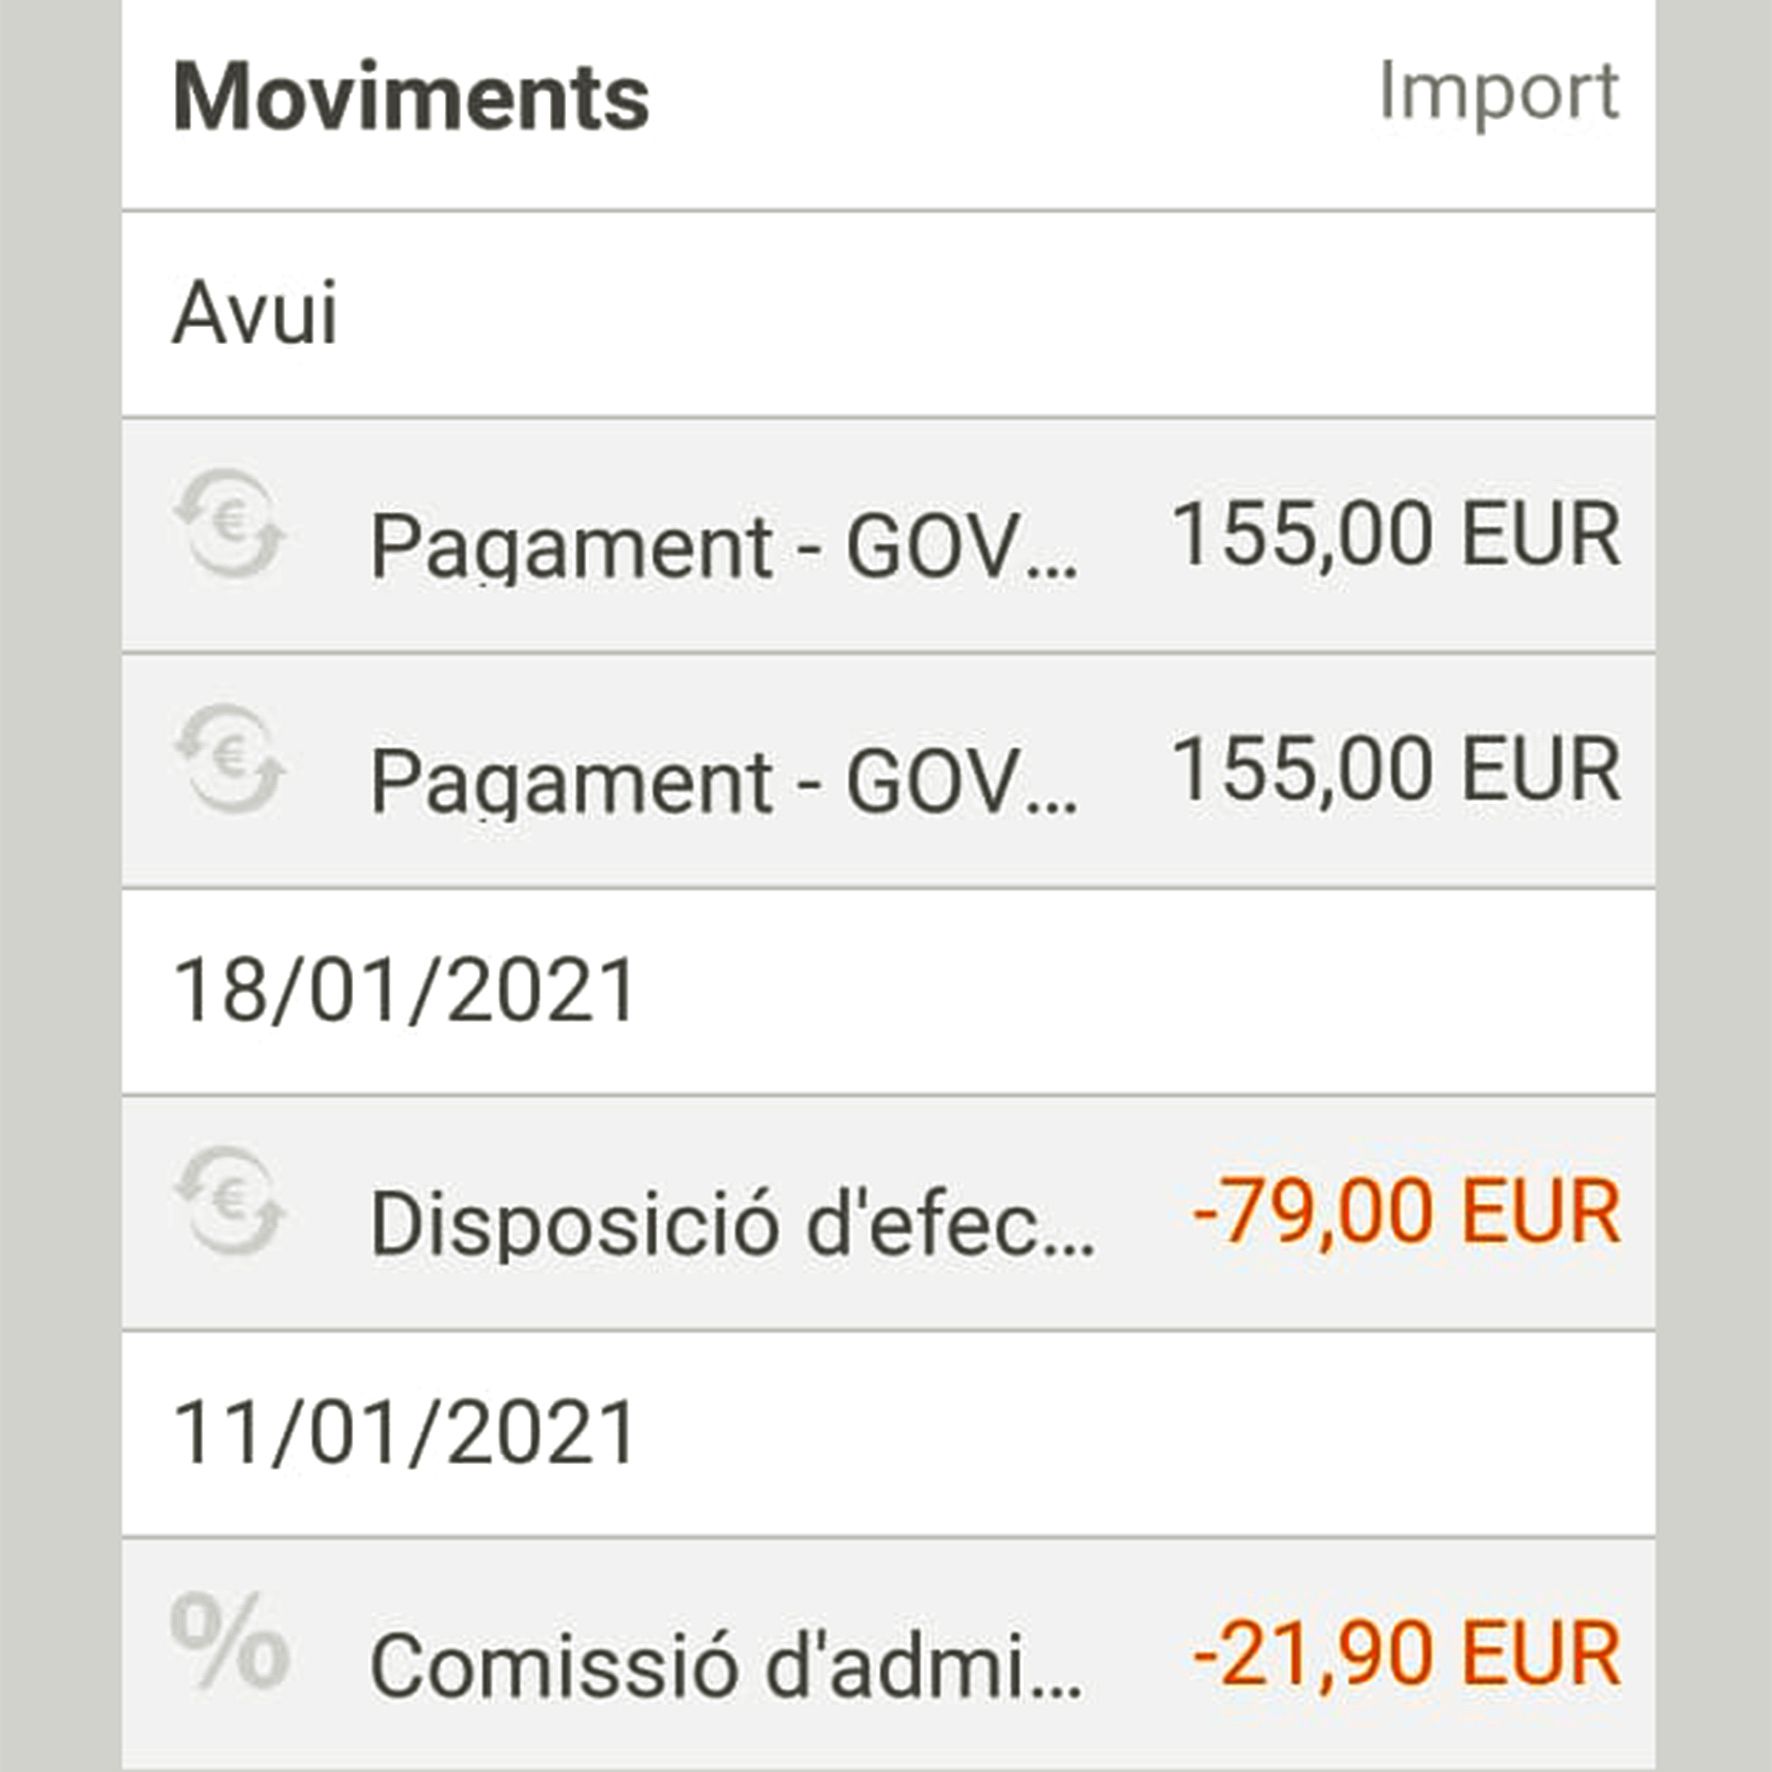
Task: Tap the euro transfer icon of first Pagament
Action: click(230, 524)
